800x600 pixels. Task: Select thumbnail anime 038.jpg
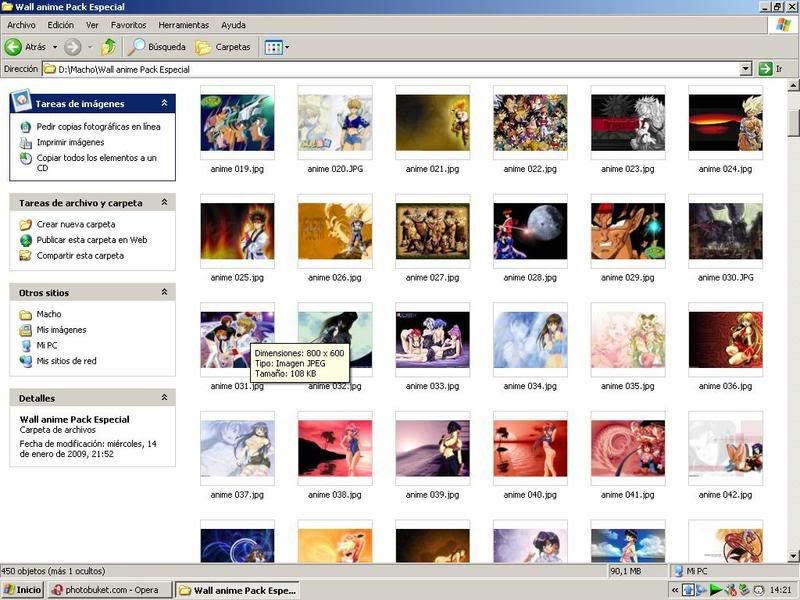pos(335,448)
